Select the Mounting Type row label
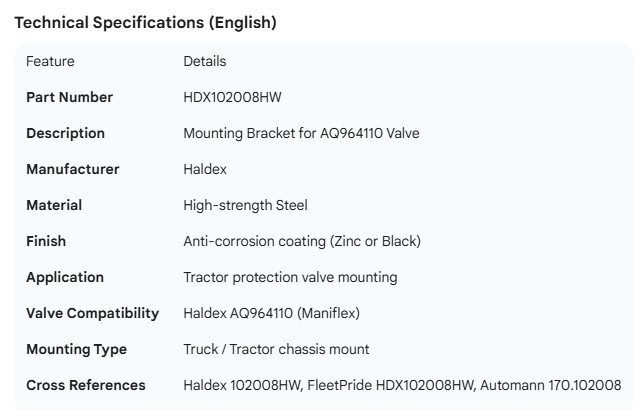The width and height of the screenshot is (639, 410). coord(76,349)
